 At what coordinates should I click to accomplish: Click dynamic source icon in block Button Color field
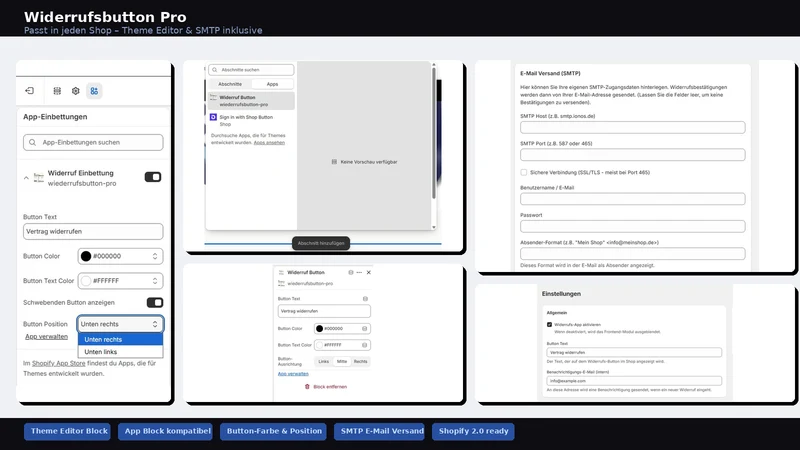(365, 329)
